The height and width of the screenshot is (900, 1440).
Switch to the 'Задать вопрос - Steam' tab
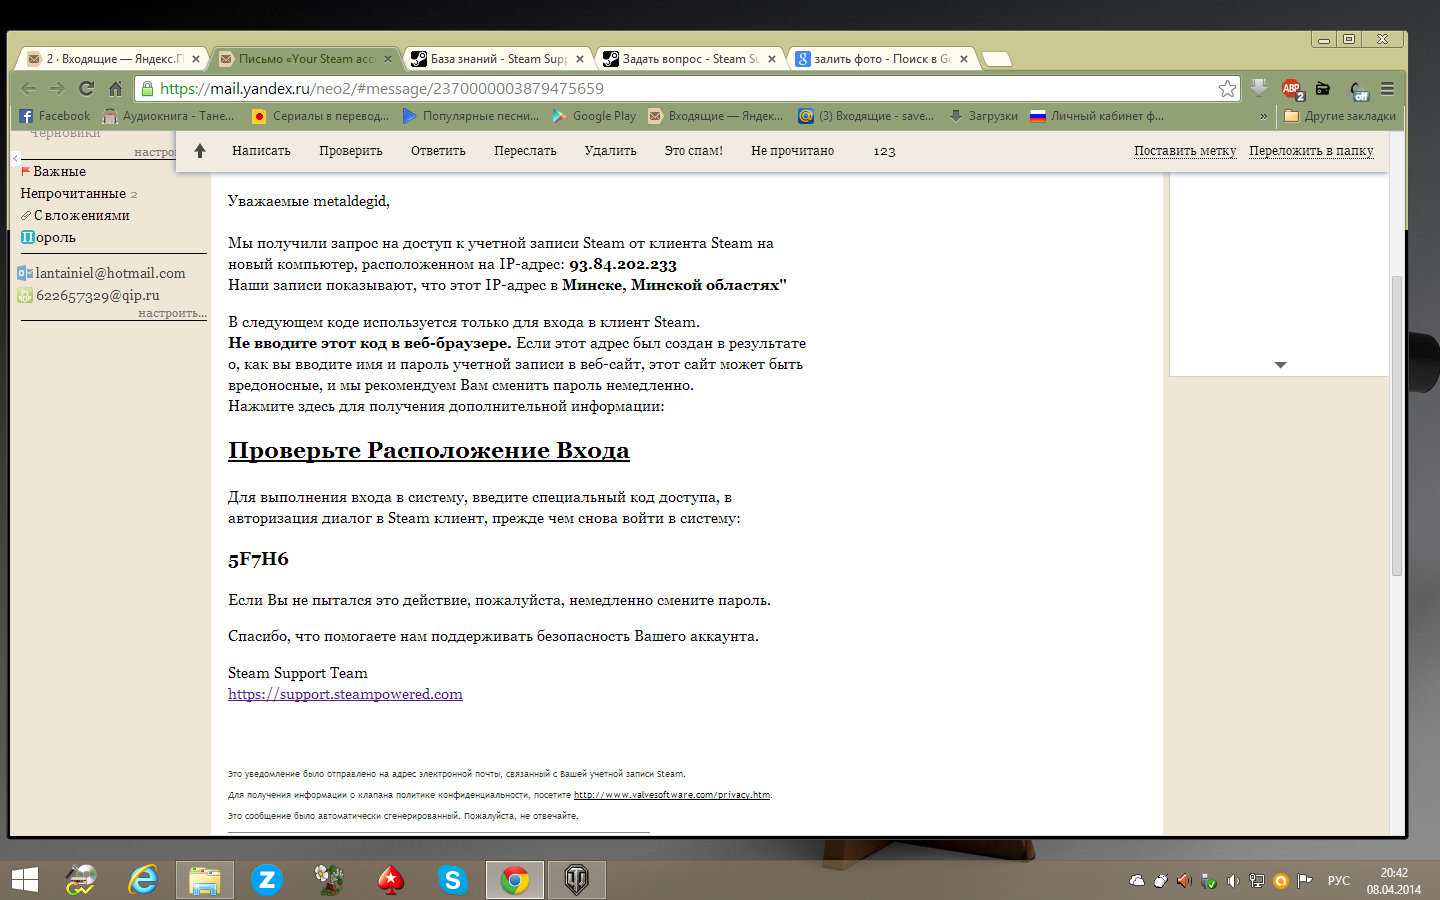(690, 59)
